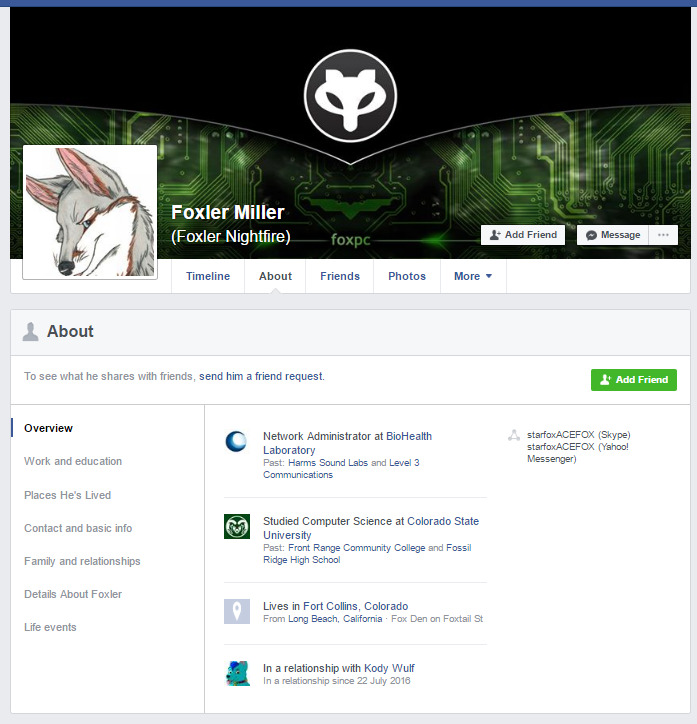The width and height of the screenshot is (697, 724).
Task: Click the About header person icon
Action: coord(30,332)
